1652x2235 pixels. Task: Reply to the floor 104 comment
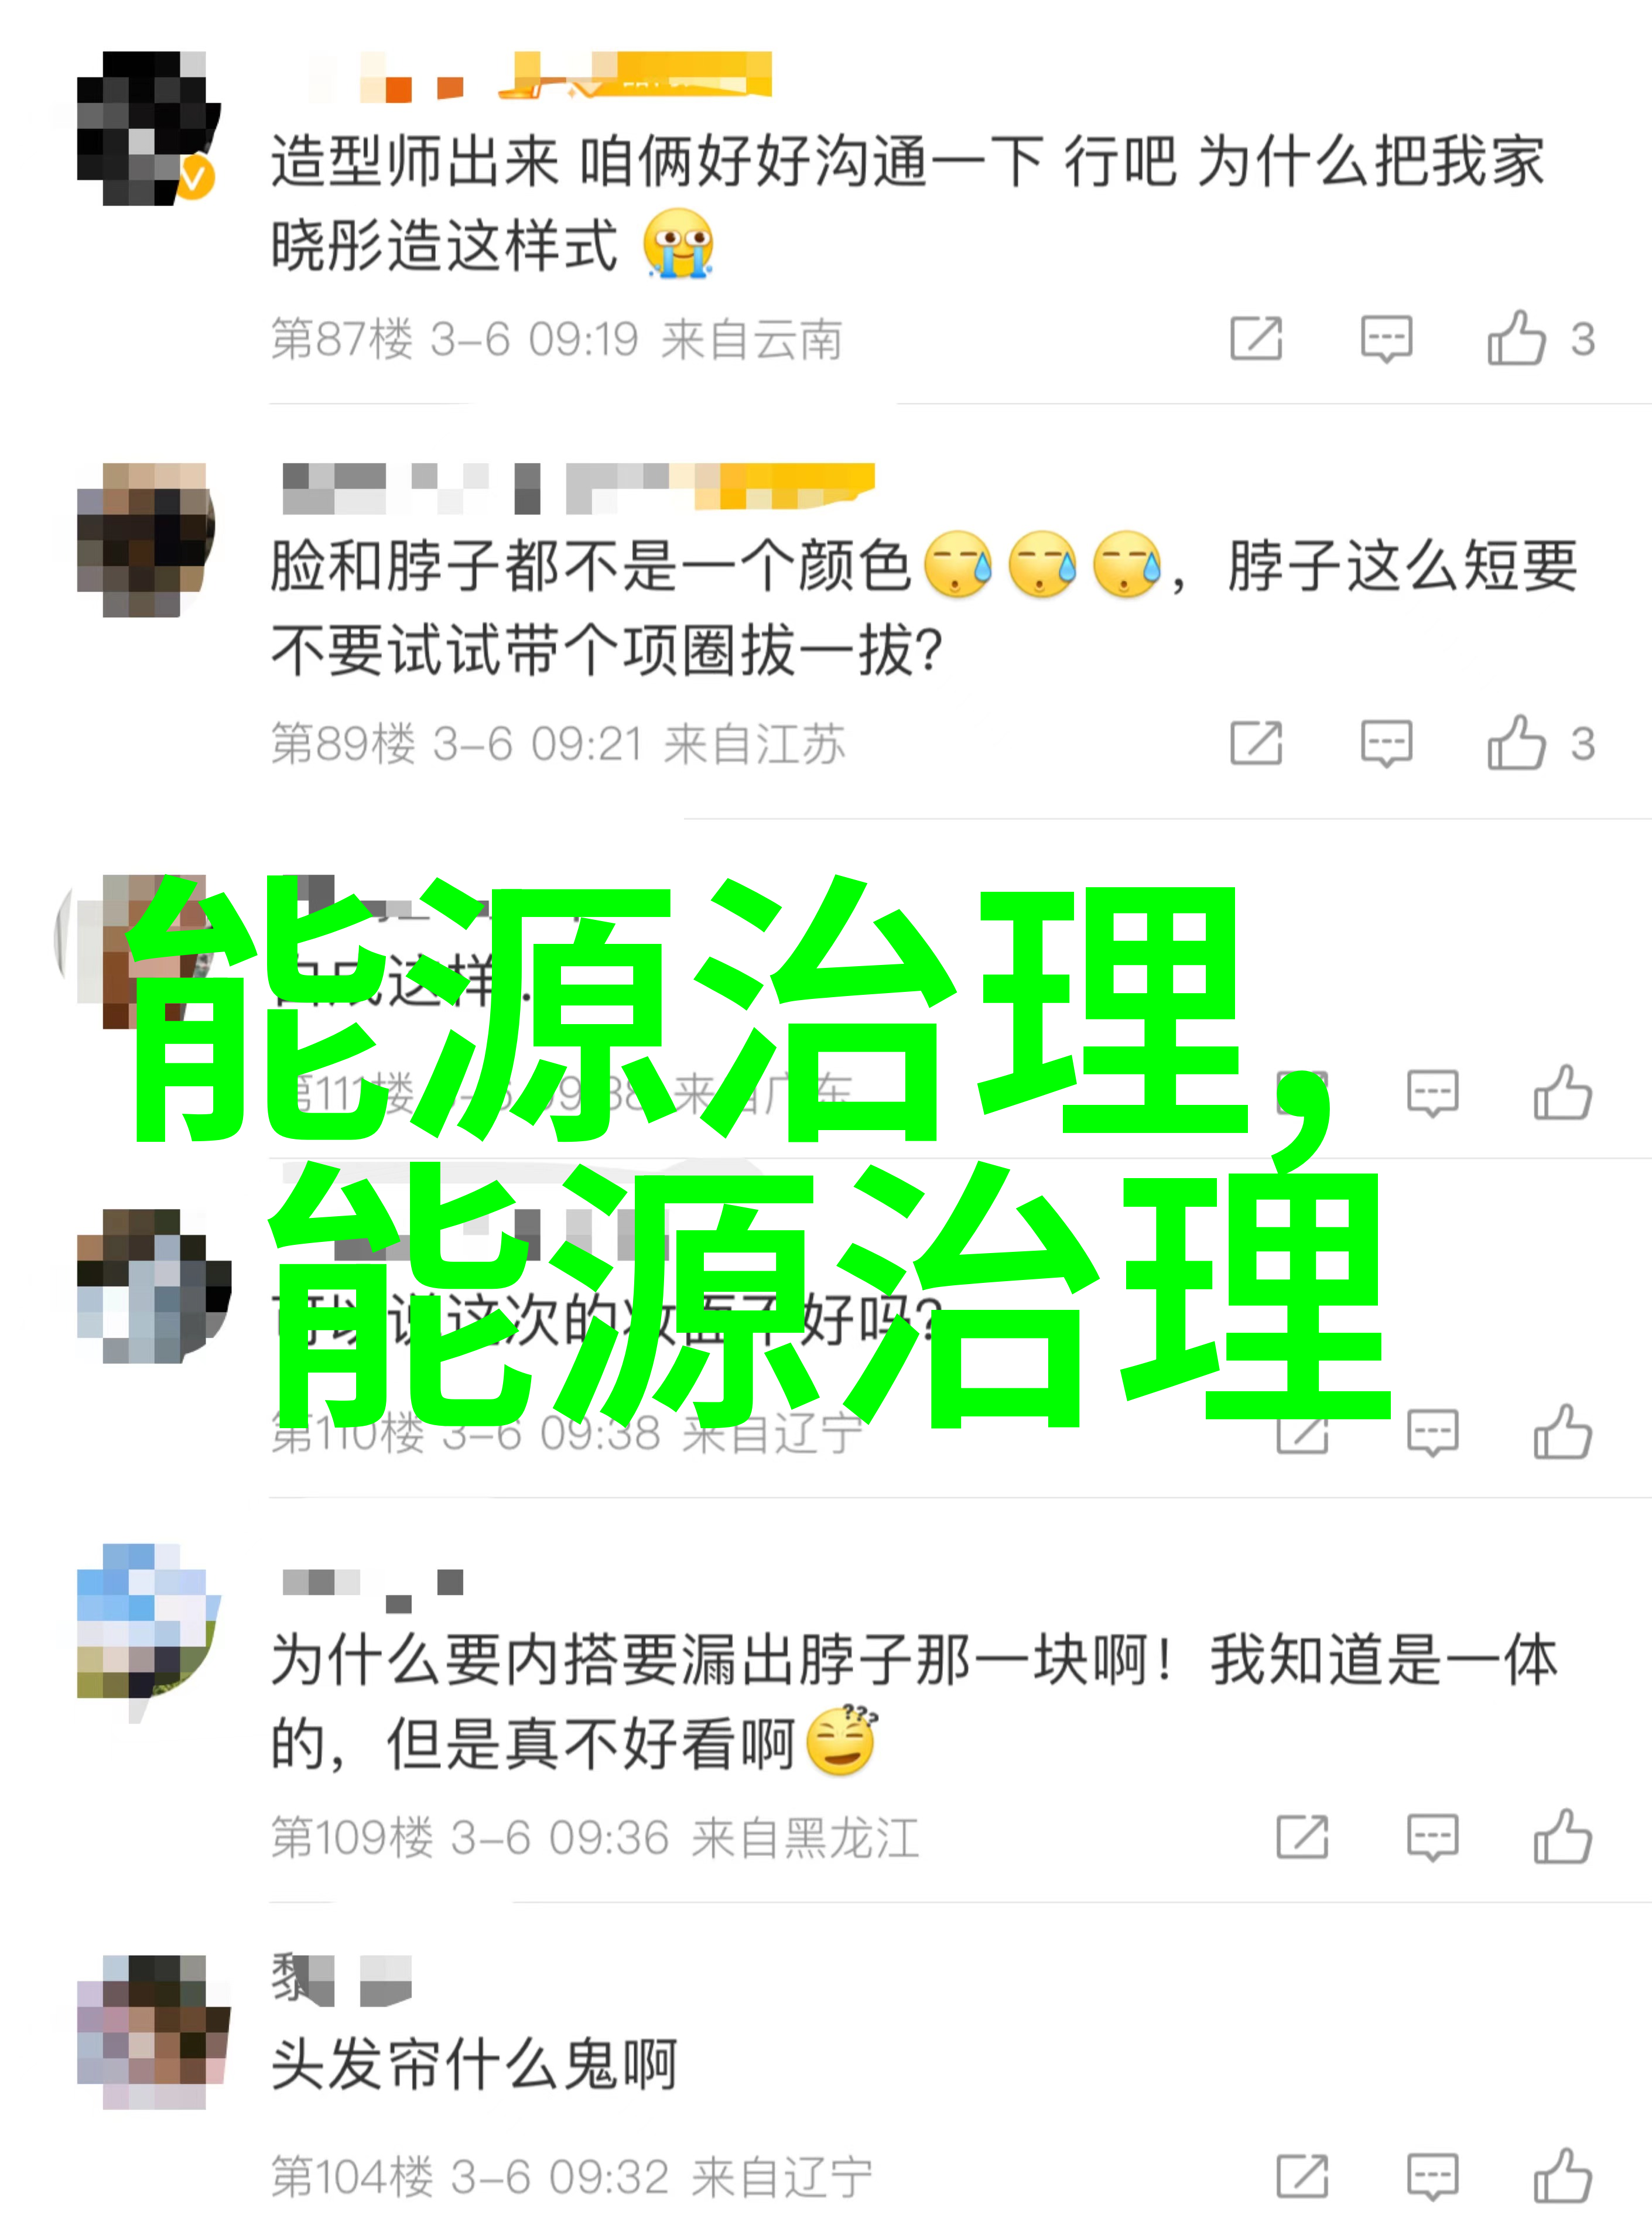click(1432, 2177)
